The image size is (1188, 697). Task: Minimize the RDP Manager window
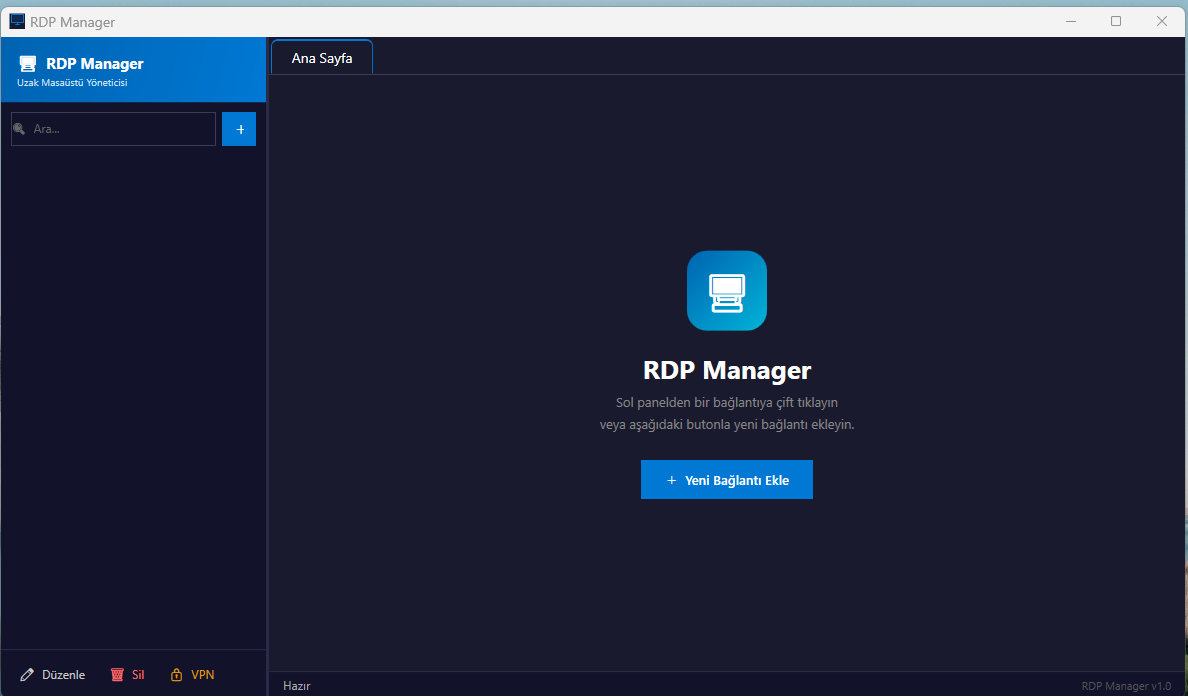point(1071,21)
